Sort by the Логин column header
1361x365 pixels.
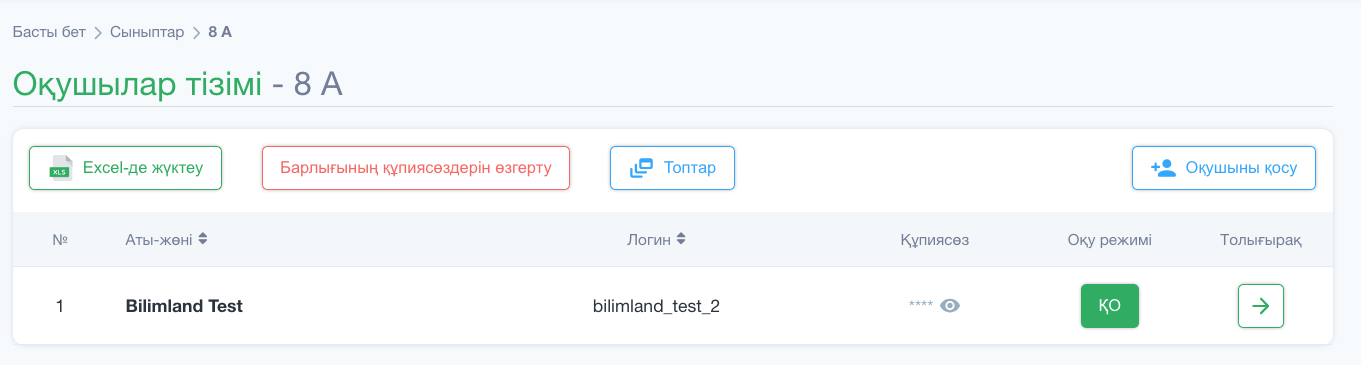(x=649, y=239)
